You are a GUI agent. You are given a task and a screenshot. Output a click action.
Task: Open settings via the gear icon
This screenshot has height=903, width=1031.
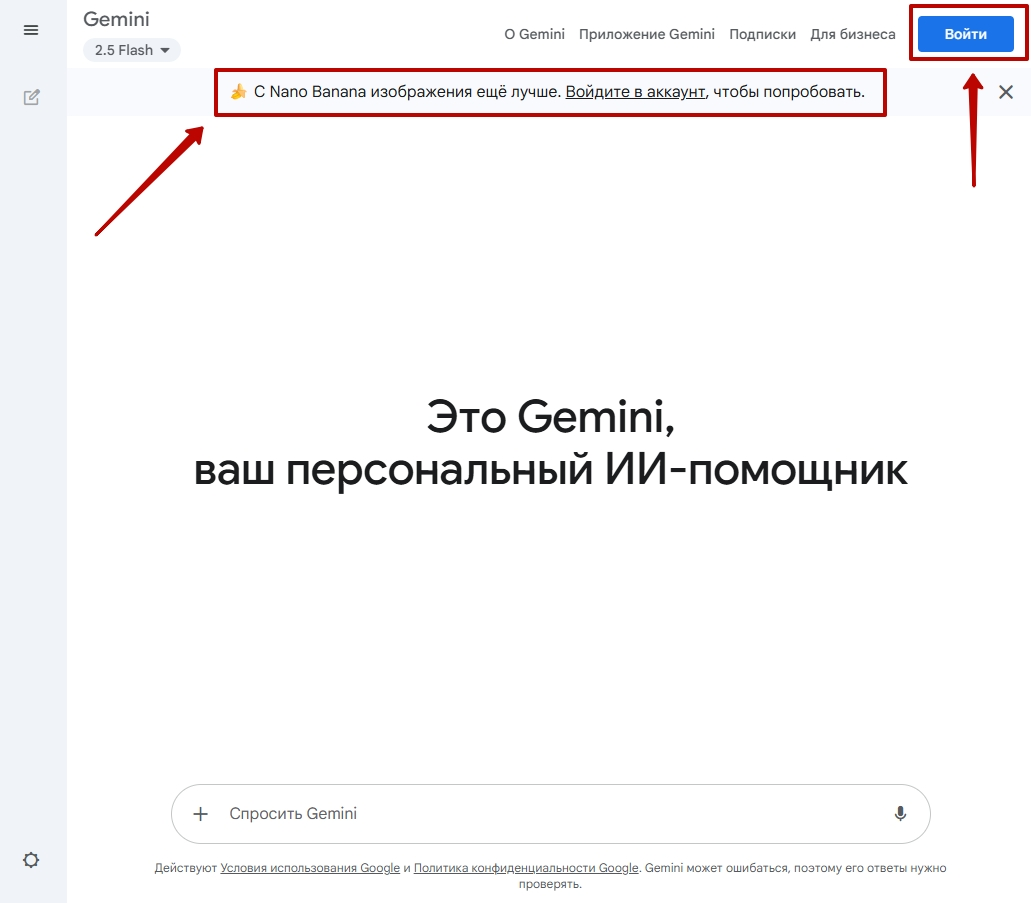(31, 860)
